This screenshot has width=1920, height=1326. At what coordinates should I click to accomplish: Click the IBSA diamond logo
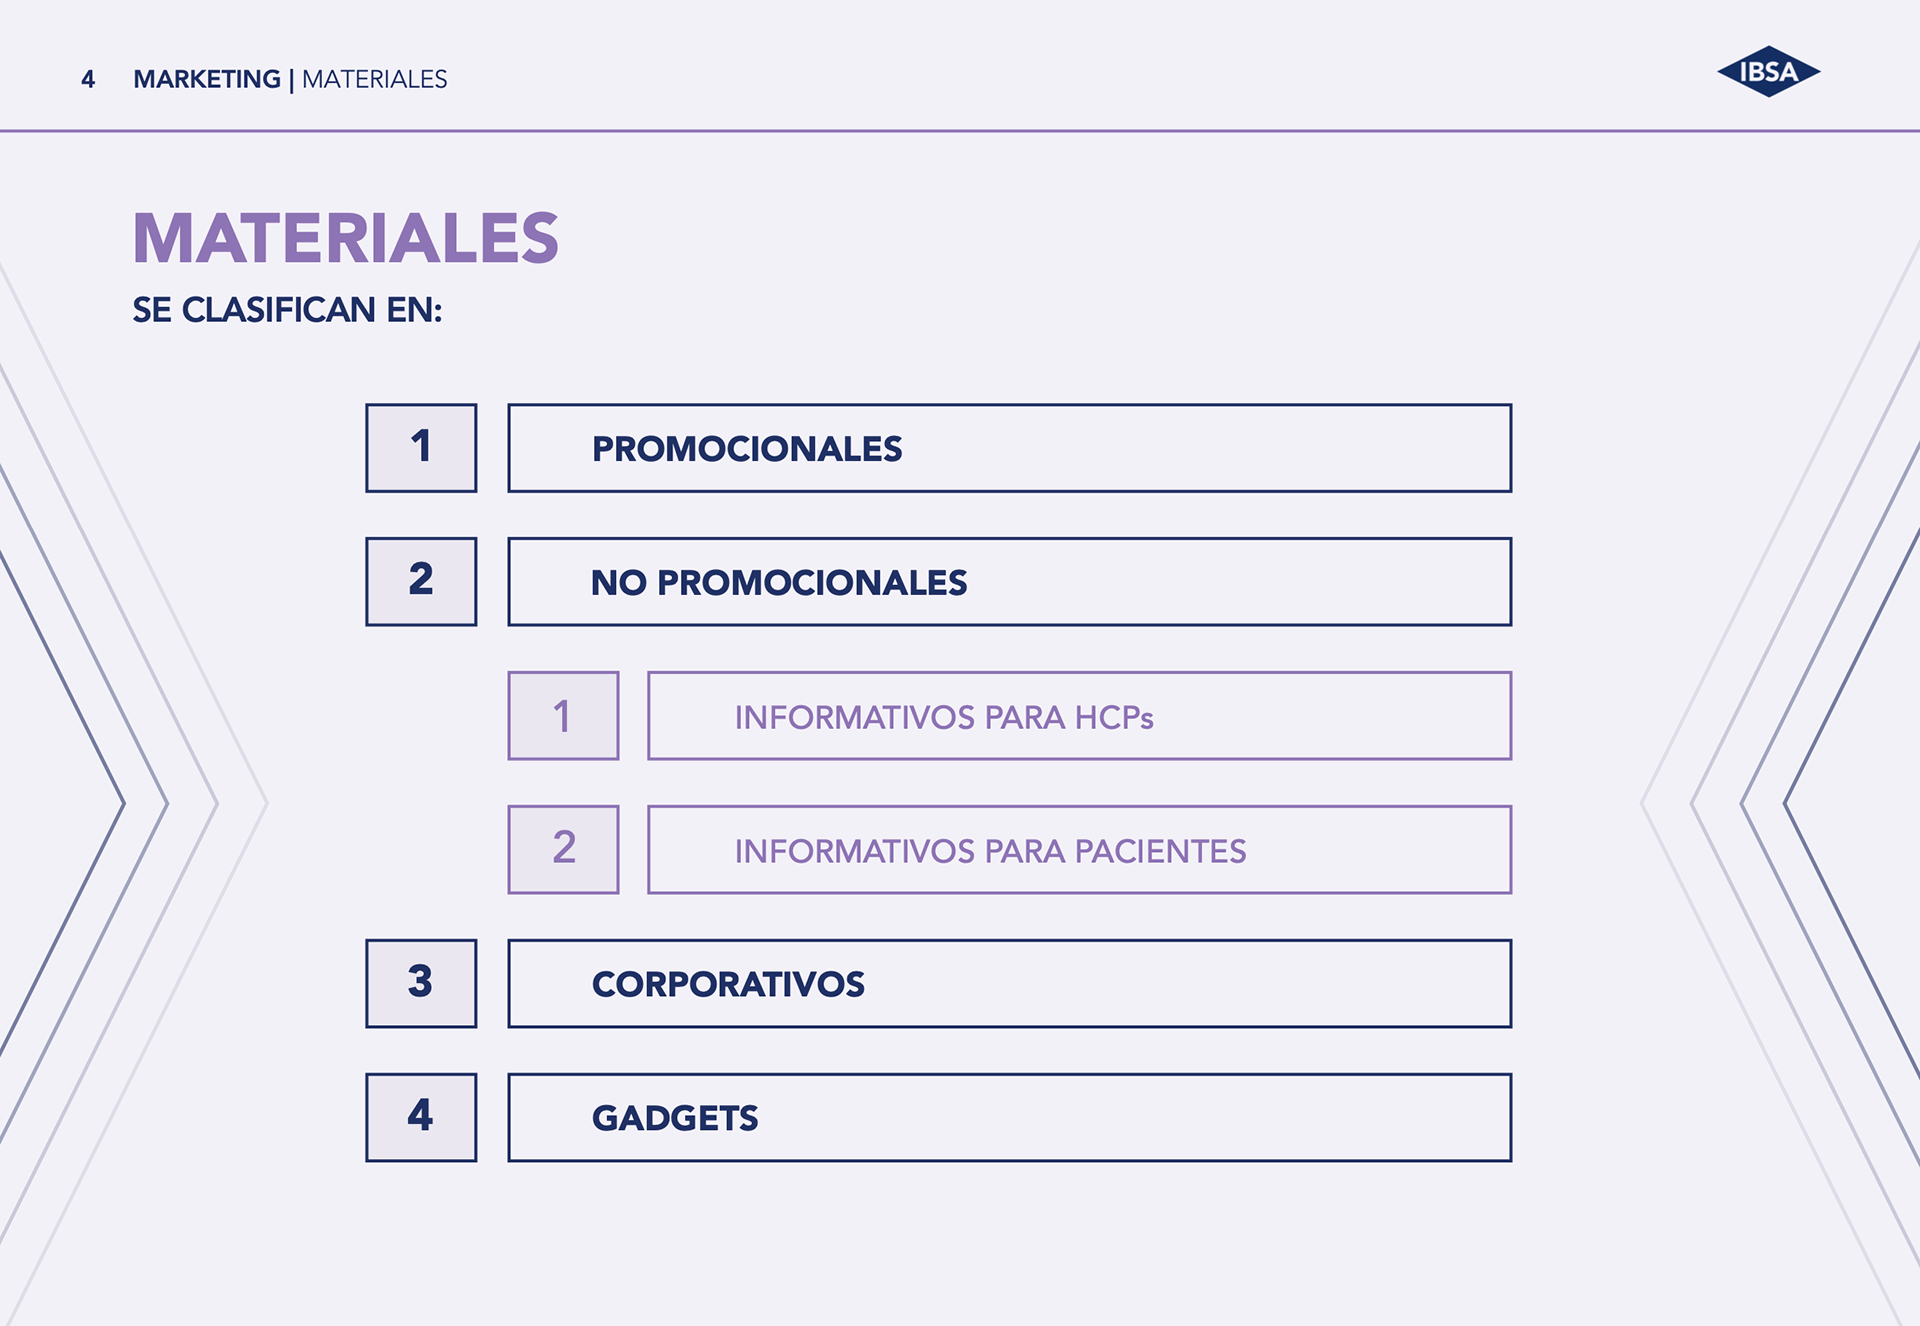1768,72
